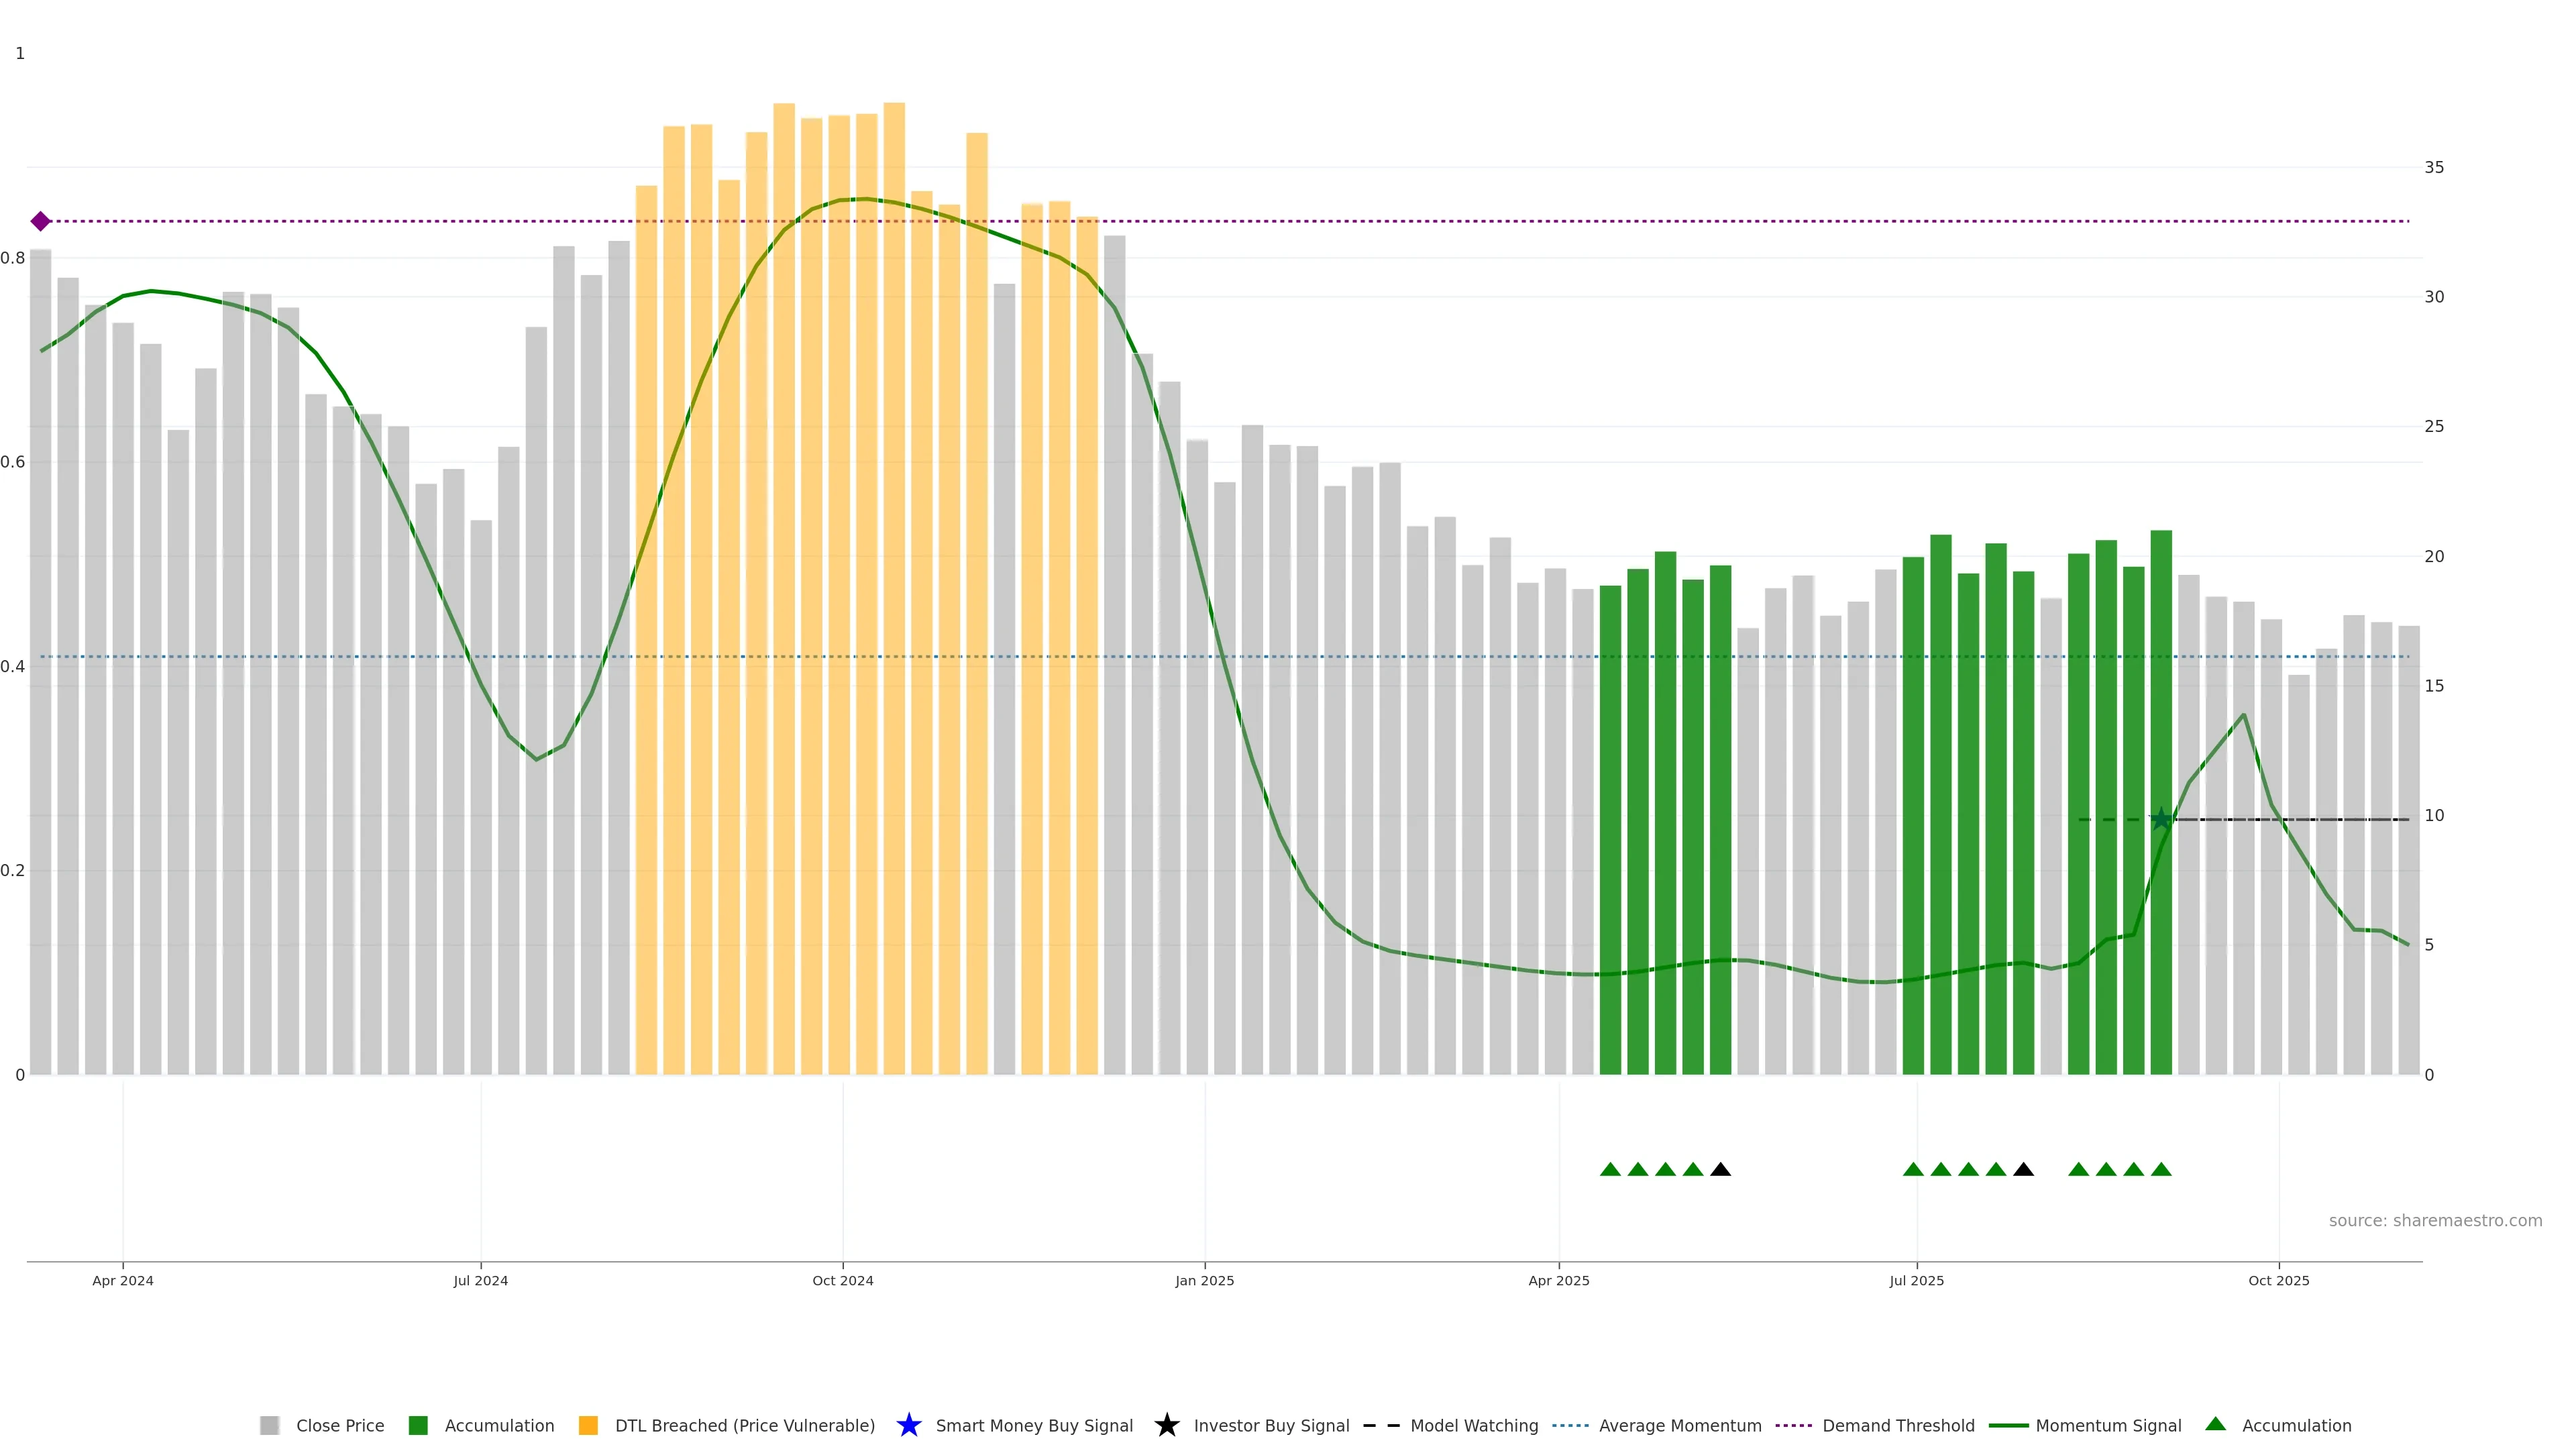Click the blue Smart Money Buy Signal star in legend
This screenshot has height=1449, width=2576.
[908, 1425]
